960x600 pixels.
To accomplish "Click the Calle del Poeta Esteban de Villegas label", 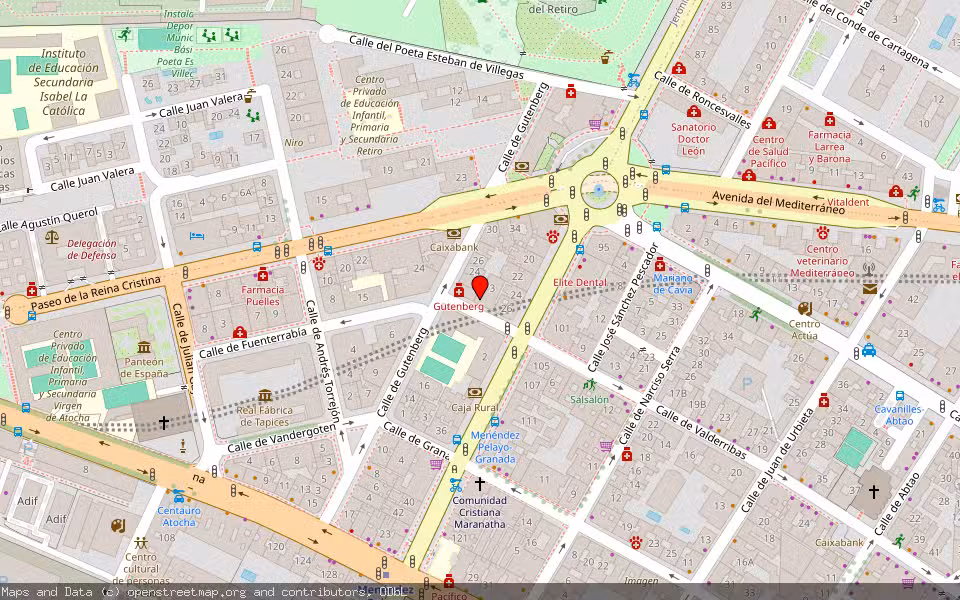I will click(437, 57).
